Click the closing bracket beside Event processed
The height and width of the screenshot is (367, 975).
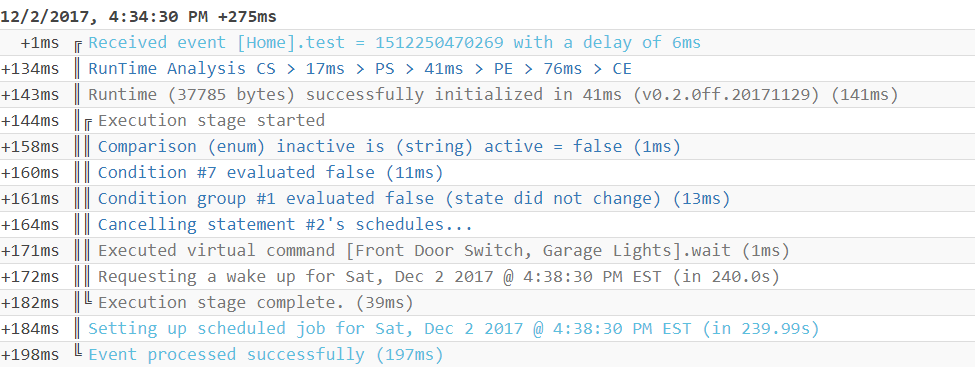[x=78, y=353]
